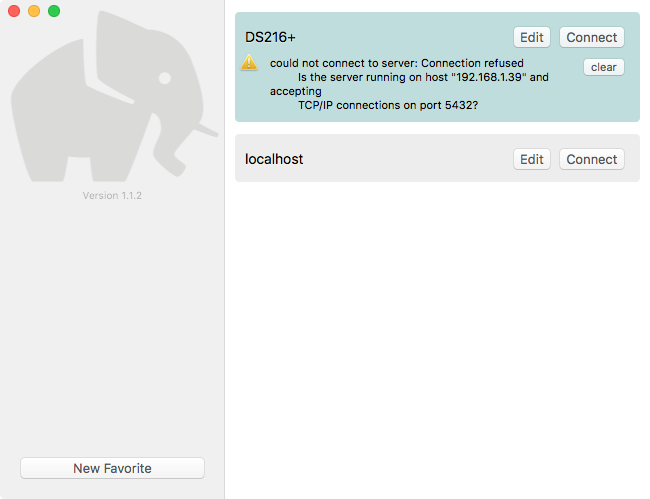Select the DS216+ favorite name
This screenshot has height=499, width=650.
[x=270, y=37]
